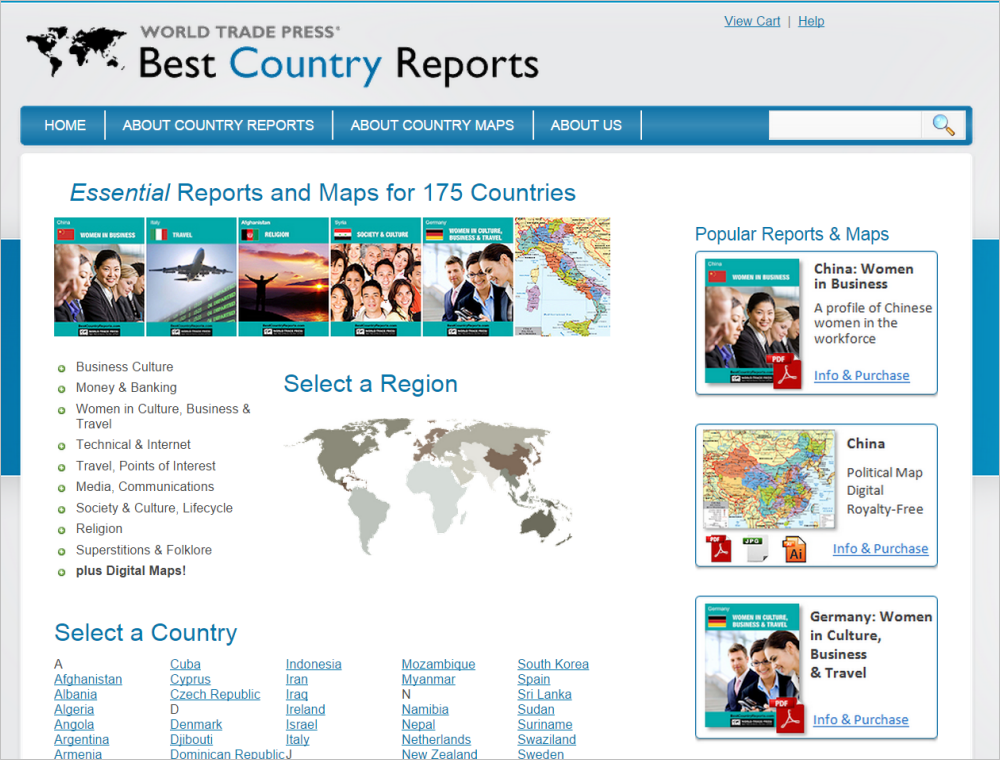Click the Adobe Illustrator Ai icon
The image size is (1000, 760).
794,549
